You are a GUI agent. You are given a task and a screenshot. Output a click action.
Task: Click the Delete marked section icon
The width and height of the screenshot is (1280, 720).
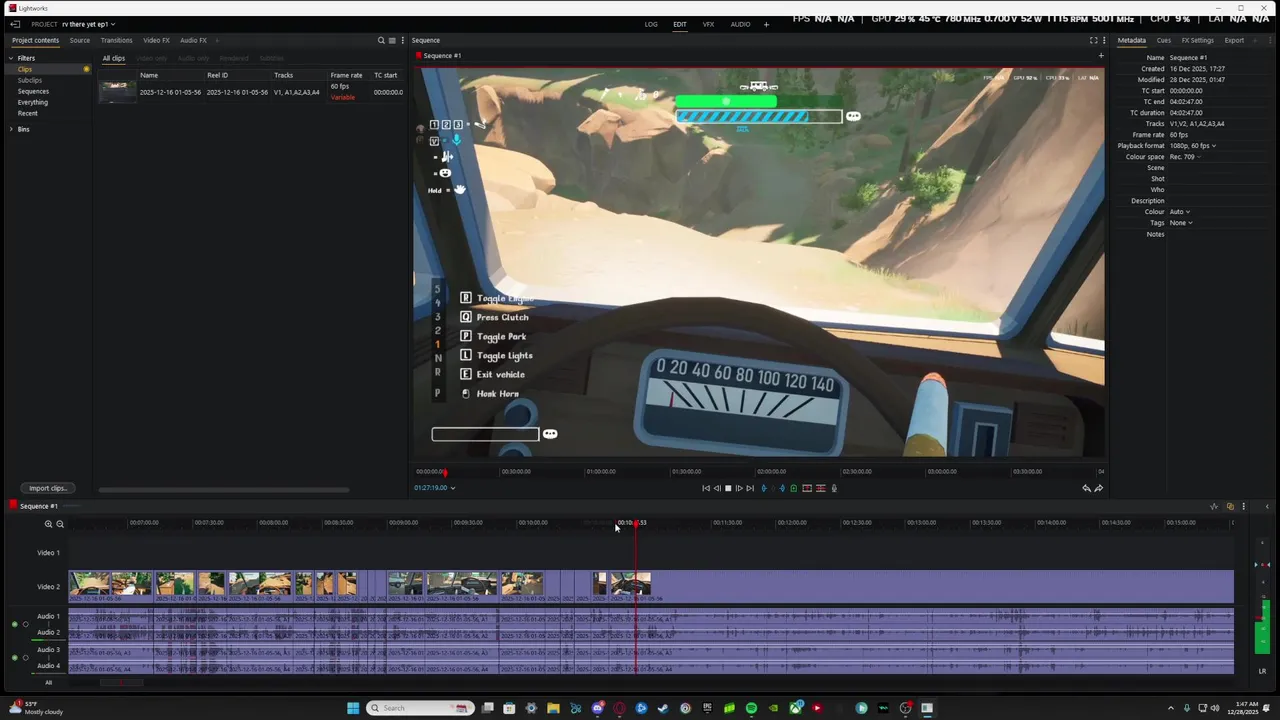821,488
